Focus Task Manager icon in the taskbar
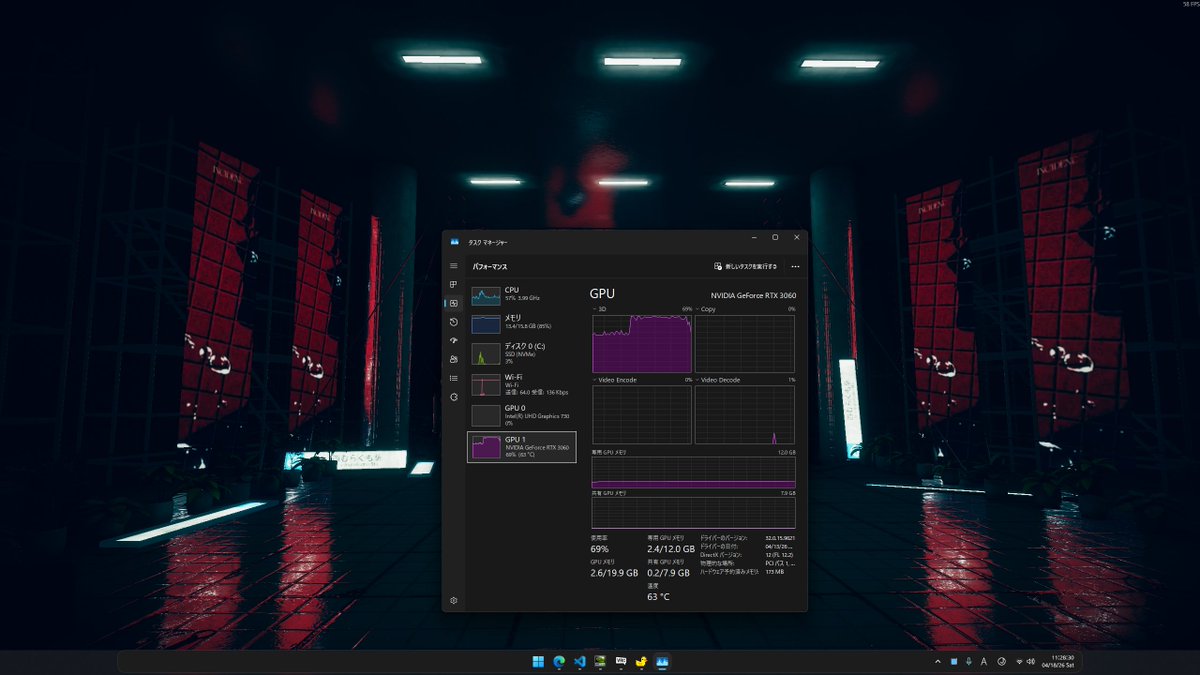This screenshot has height=675, width=1200. tap(661, 661)
